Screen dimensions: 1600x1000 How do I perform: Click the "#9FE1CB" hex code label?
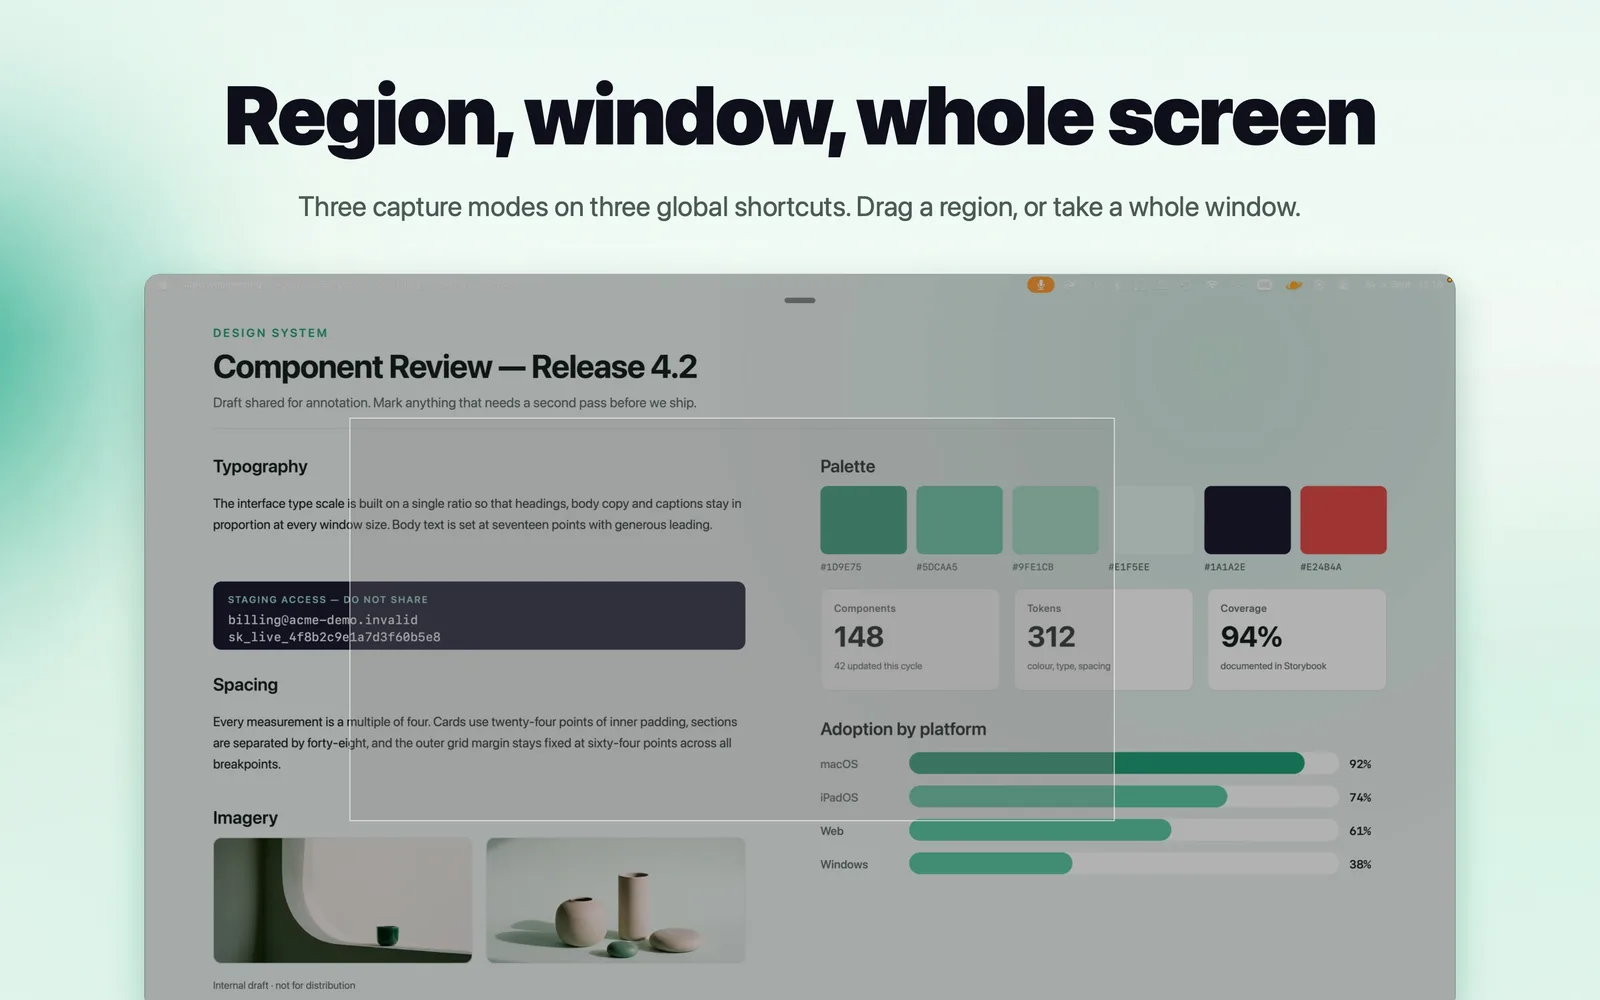[x=1033, y=567]
